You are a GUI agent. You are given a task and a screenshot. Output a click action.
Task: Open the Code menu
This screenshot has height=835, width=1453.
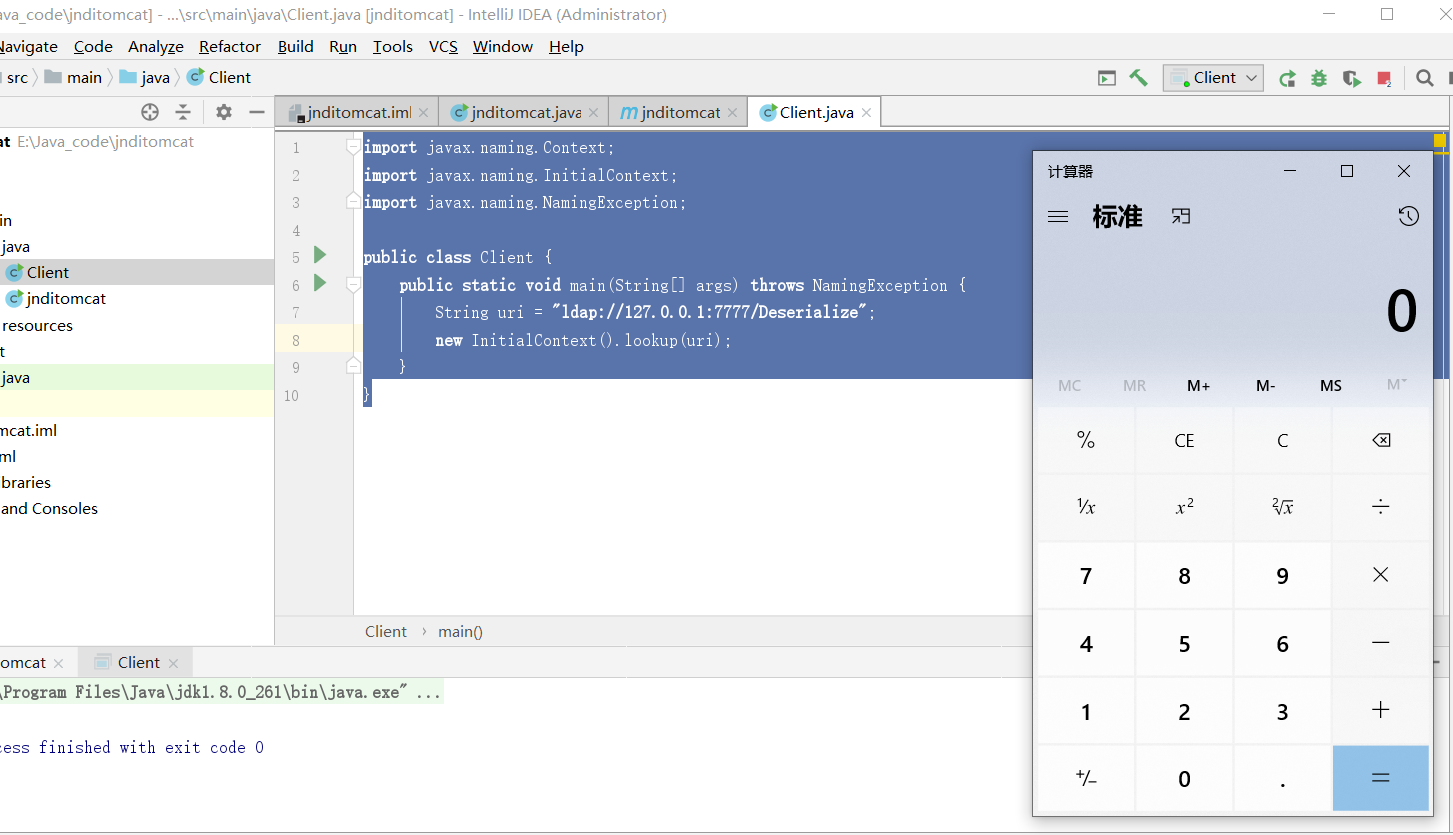pyautogui.click(x=93, y=47)
